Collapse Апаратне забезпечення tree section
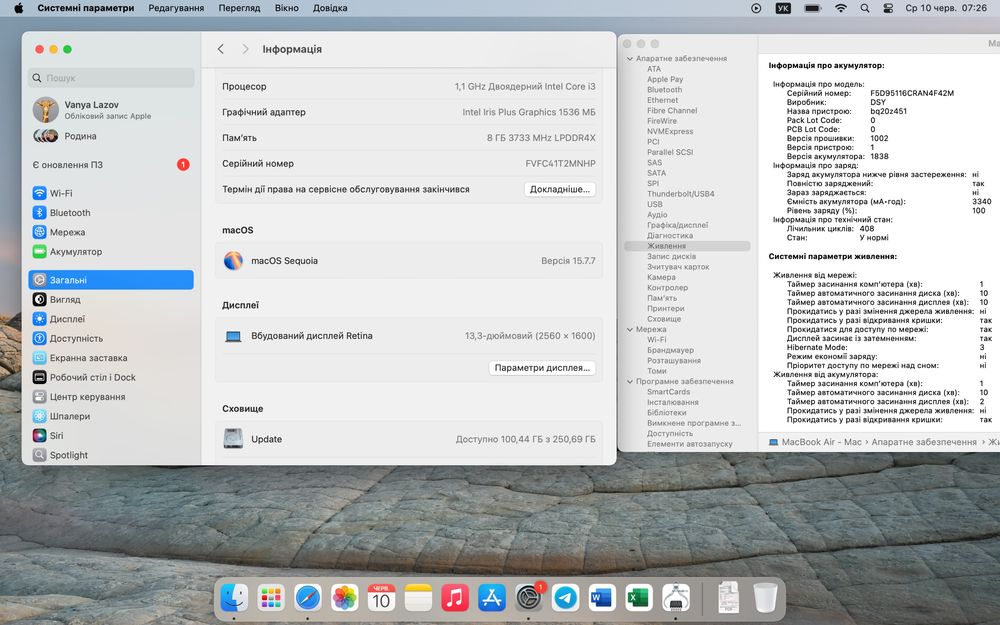1000x625 pixels. [630, 59]
